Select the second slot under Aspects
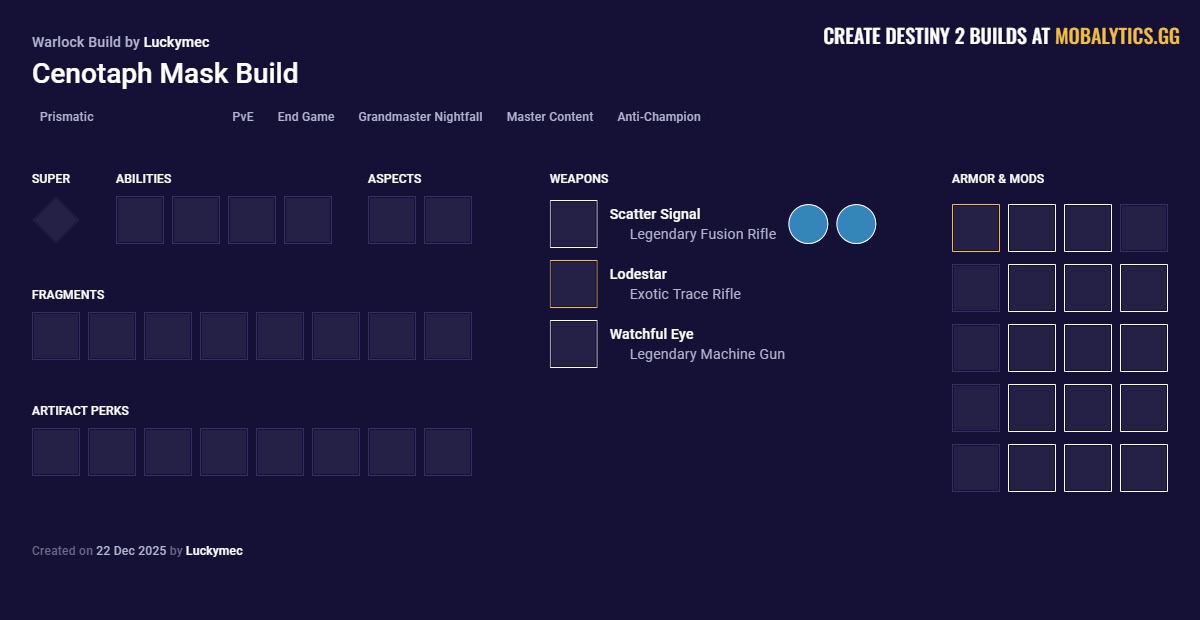Image resolution: width=1200 pixels, height=620 pixels. (448, 220)
